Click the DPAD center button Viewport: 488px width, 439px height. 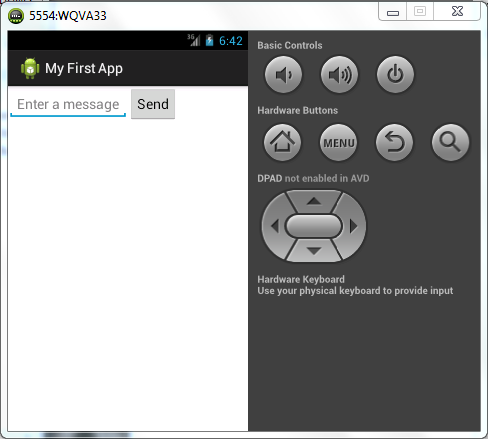(x=314, y=226)
